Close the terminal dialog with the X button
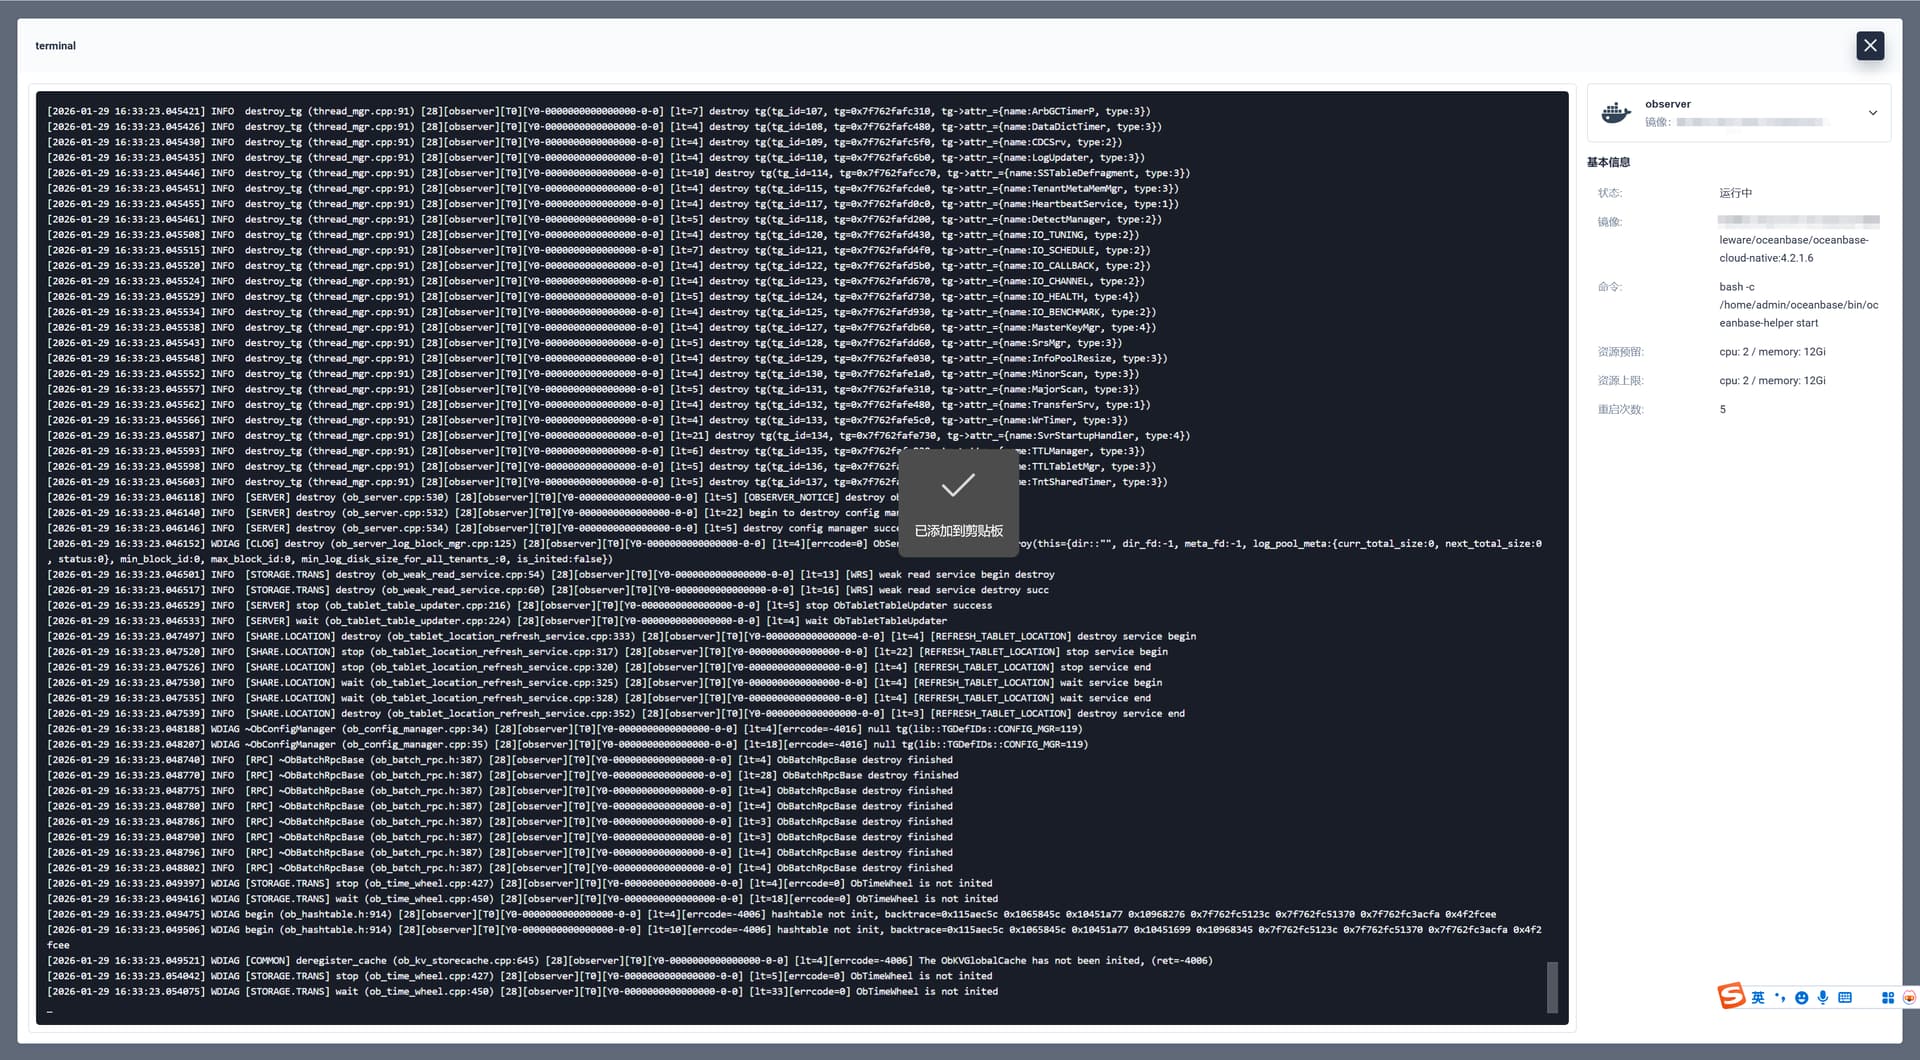The image size is (1920, 1060). 1870,46
